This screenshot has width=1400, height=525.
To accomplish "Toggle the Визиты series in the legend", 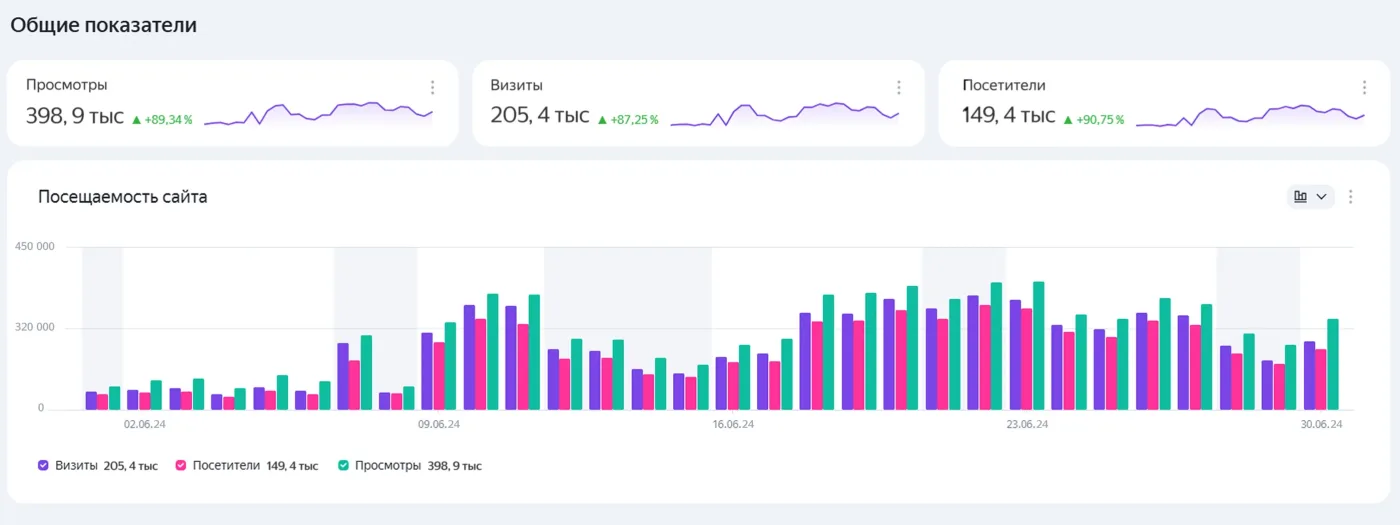I will coord(98,465).
